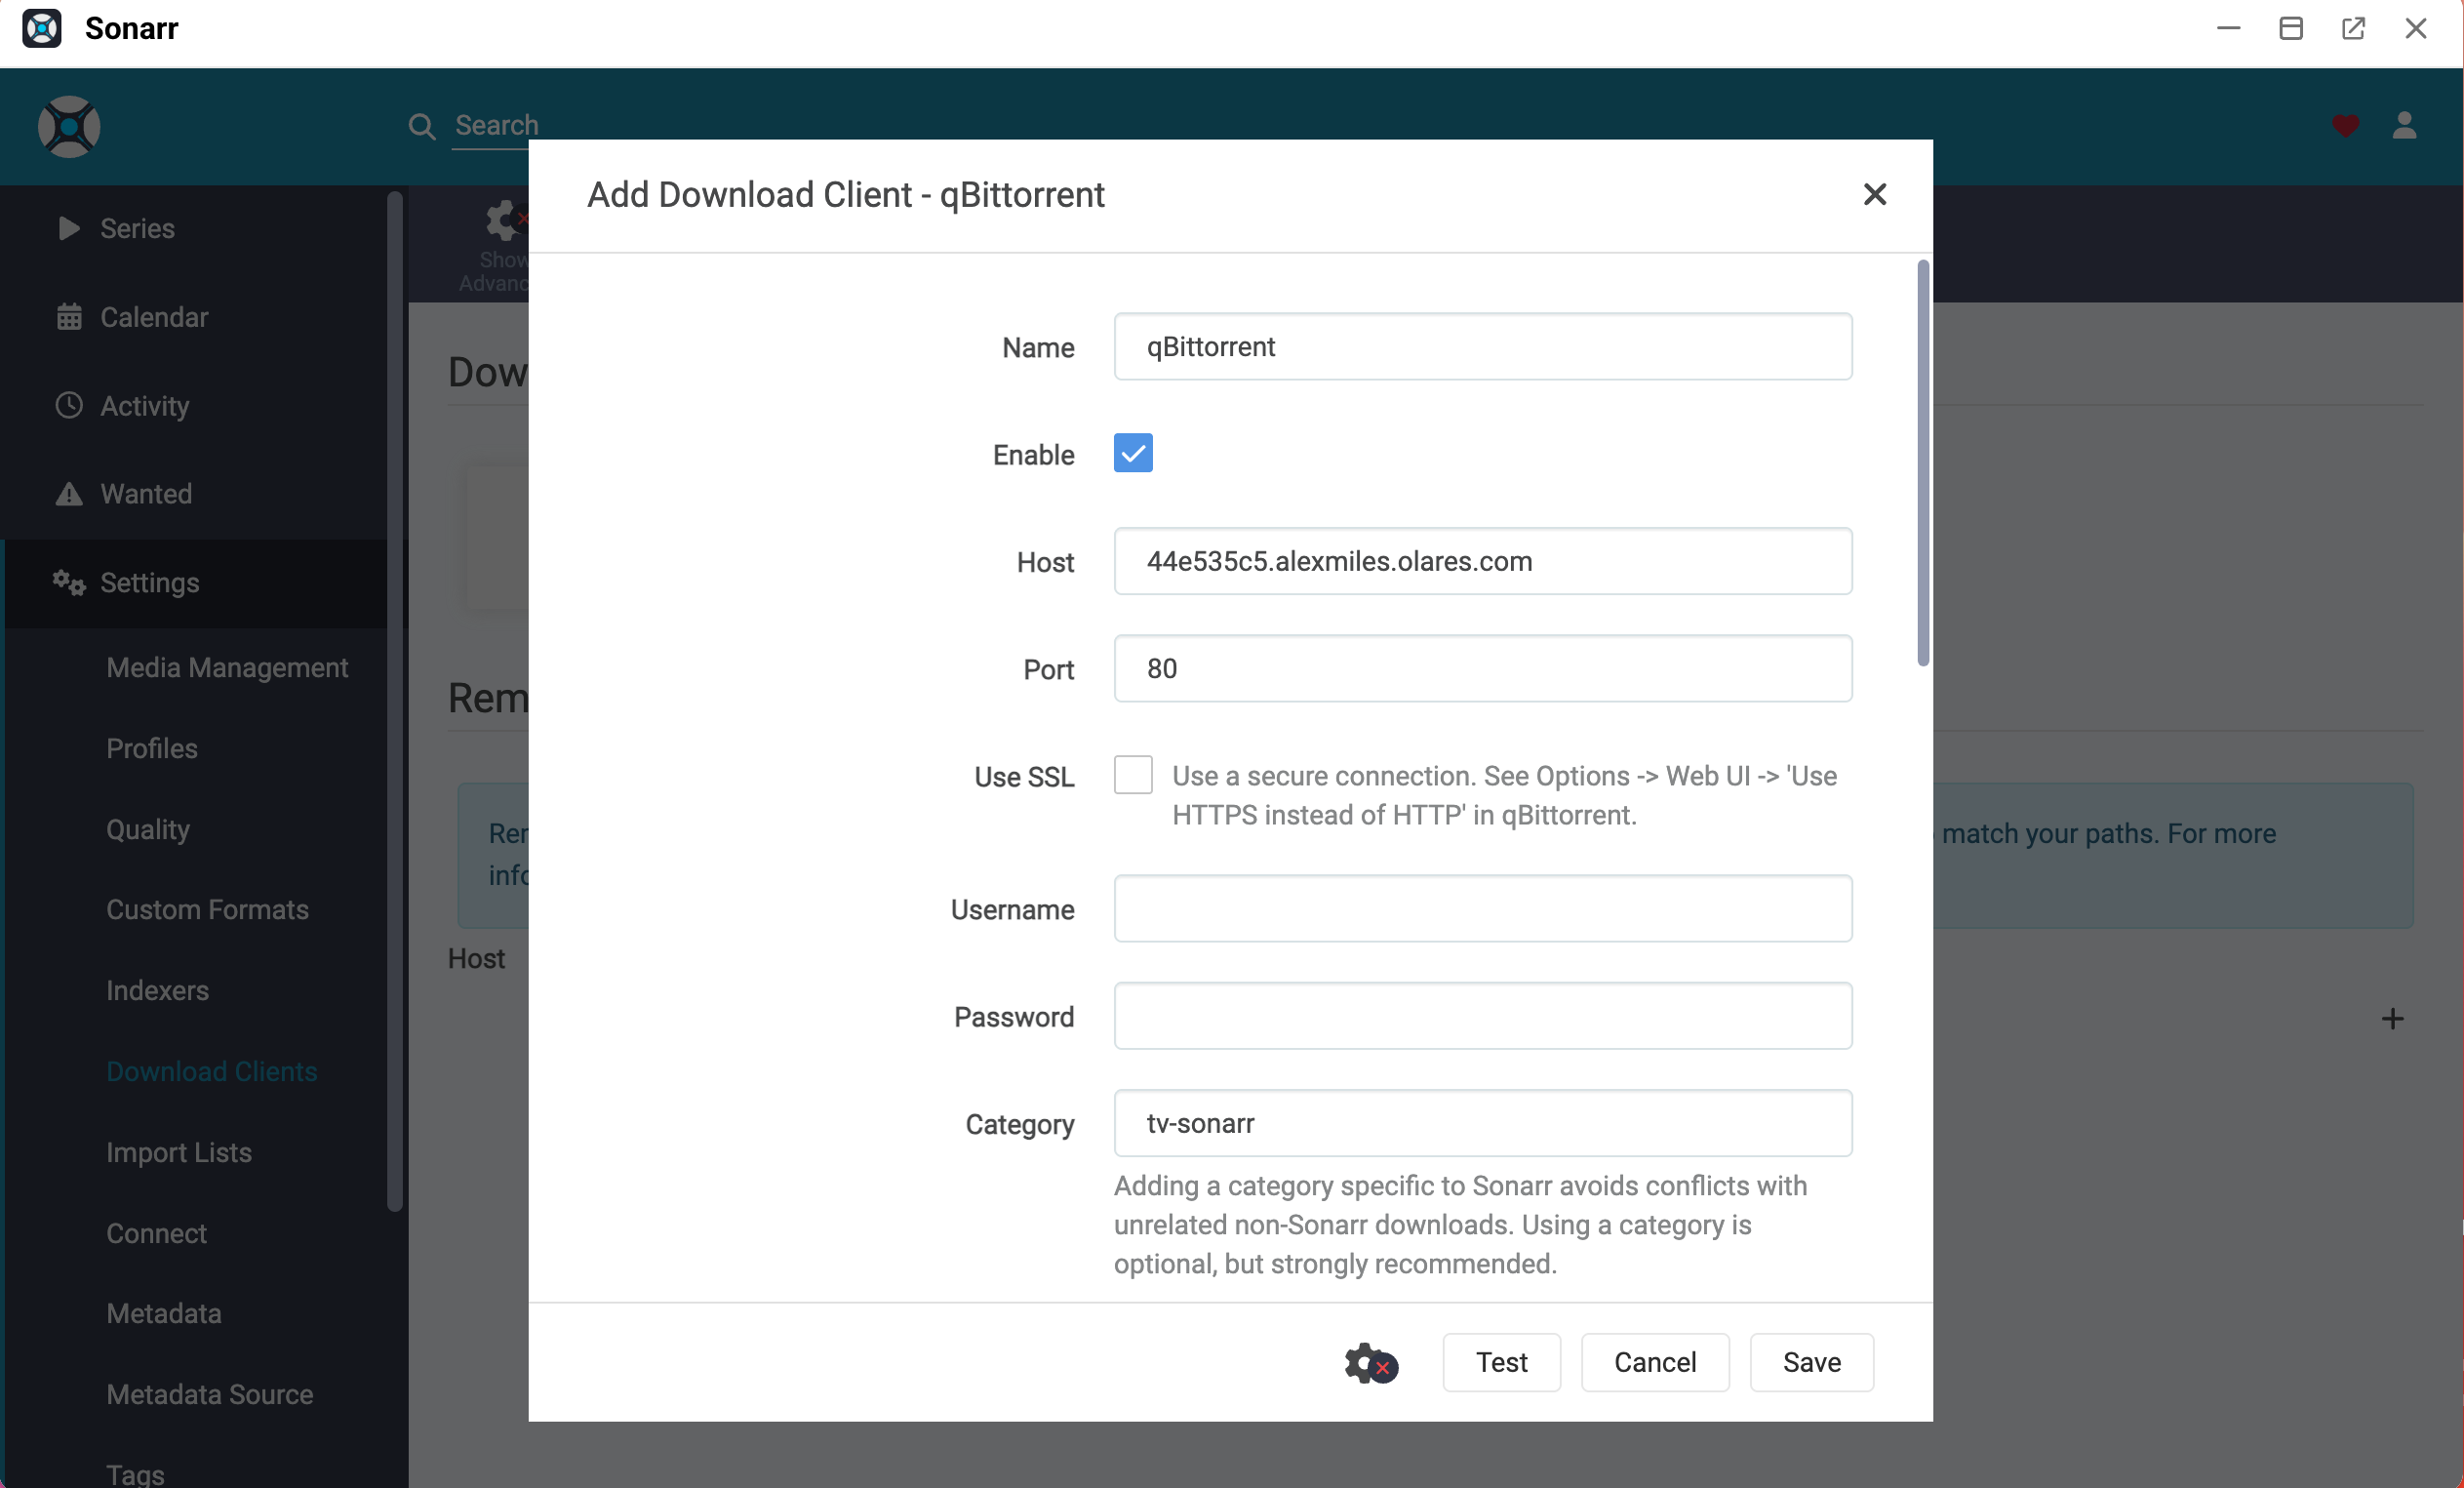Click the open-in-browser icon in titlebar
Viewport: 2464px width, 1488px height.
point(2354,28)
